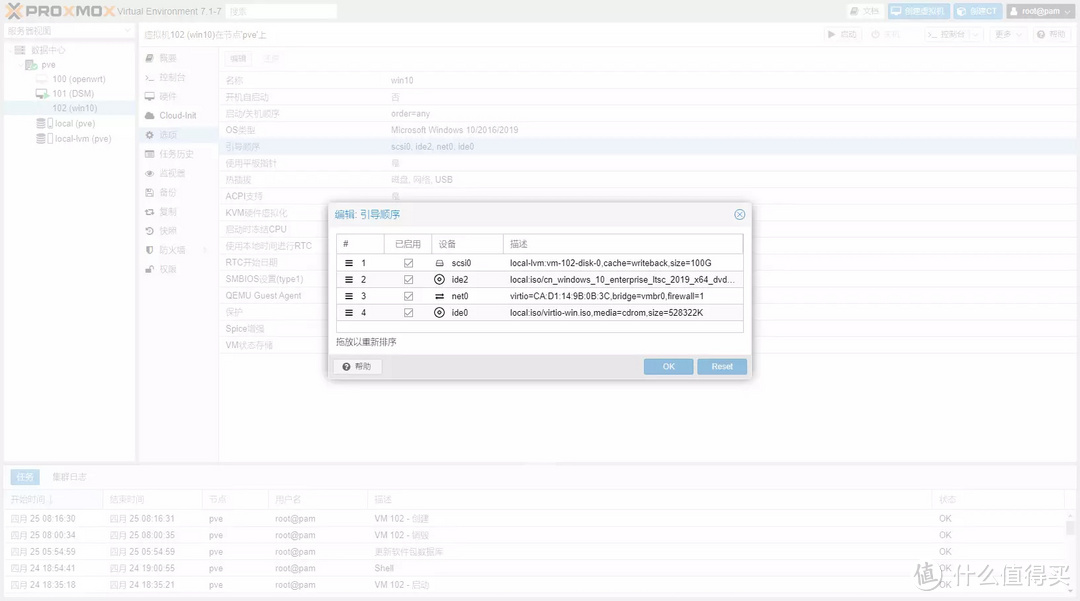Select 数据中心 tree node

[x=48, y=50]
